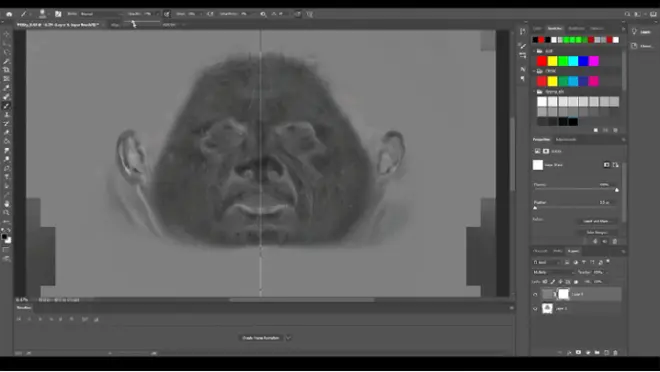Open the layer blend mode dropdown
The width and height of the screenshot is (660, 372).
point(554,272)
